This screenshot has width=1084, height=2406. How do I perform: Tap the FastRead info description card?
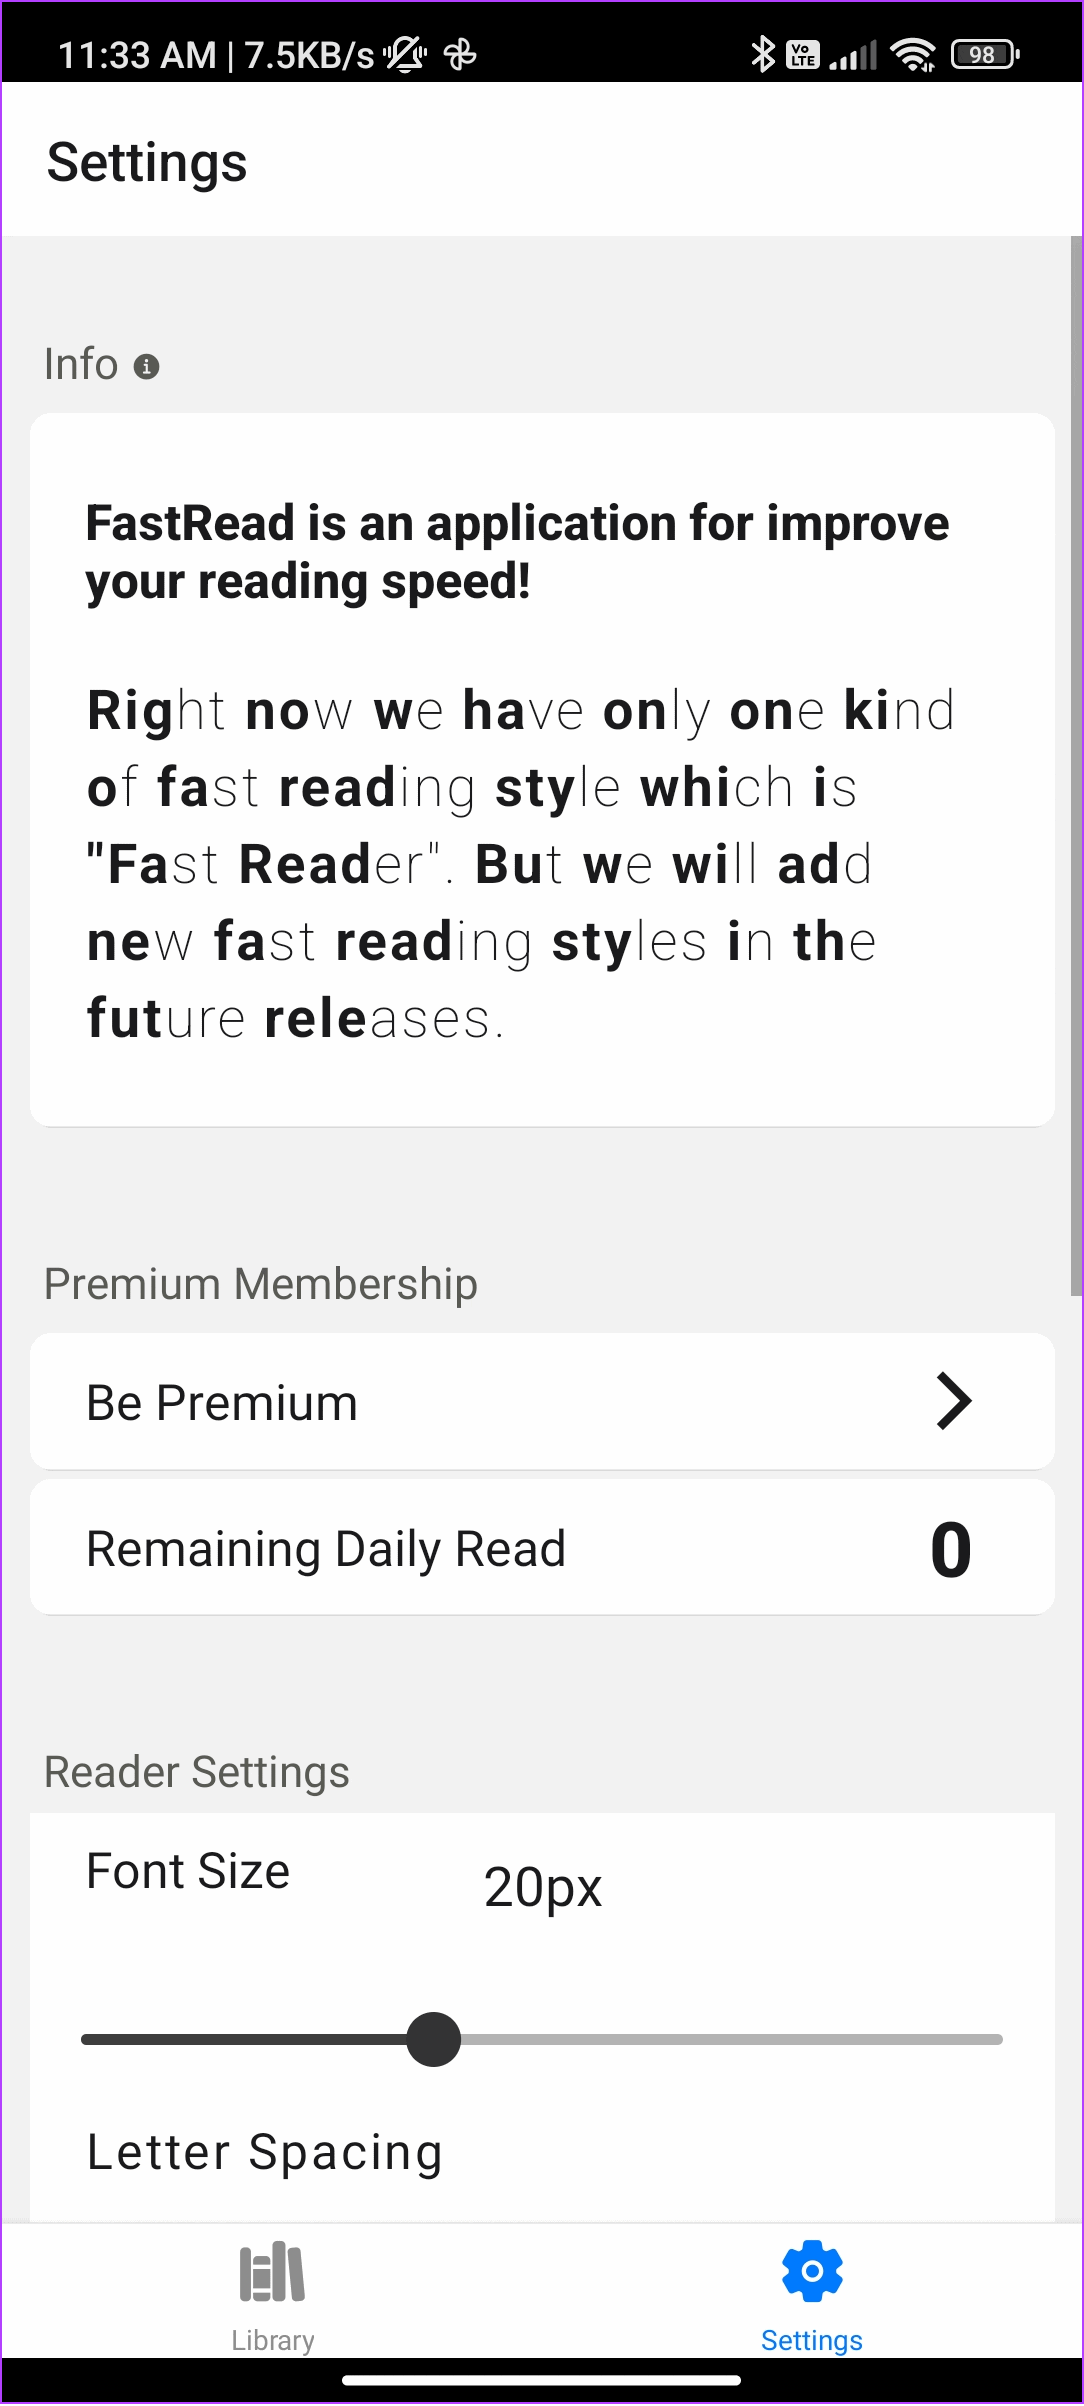542,769
